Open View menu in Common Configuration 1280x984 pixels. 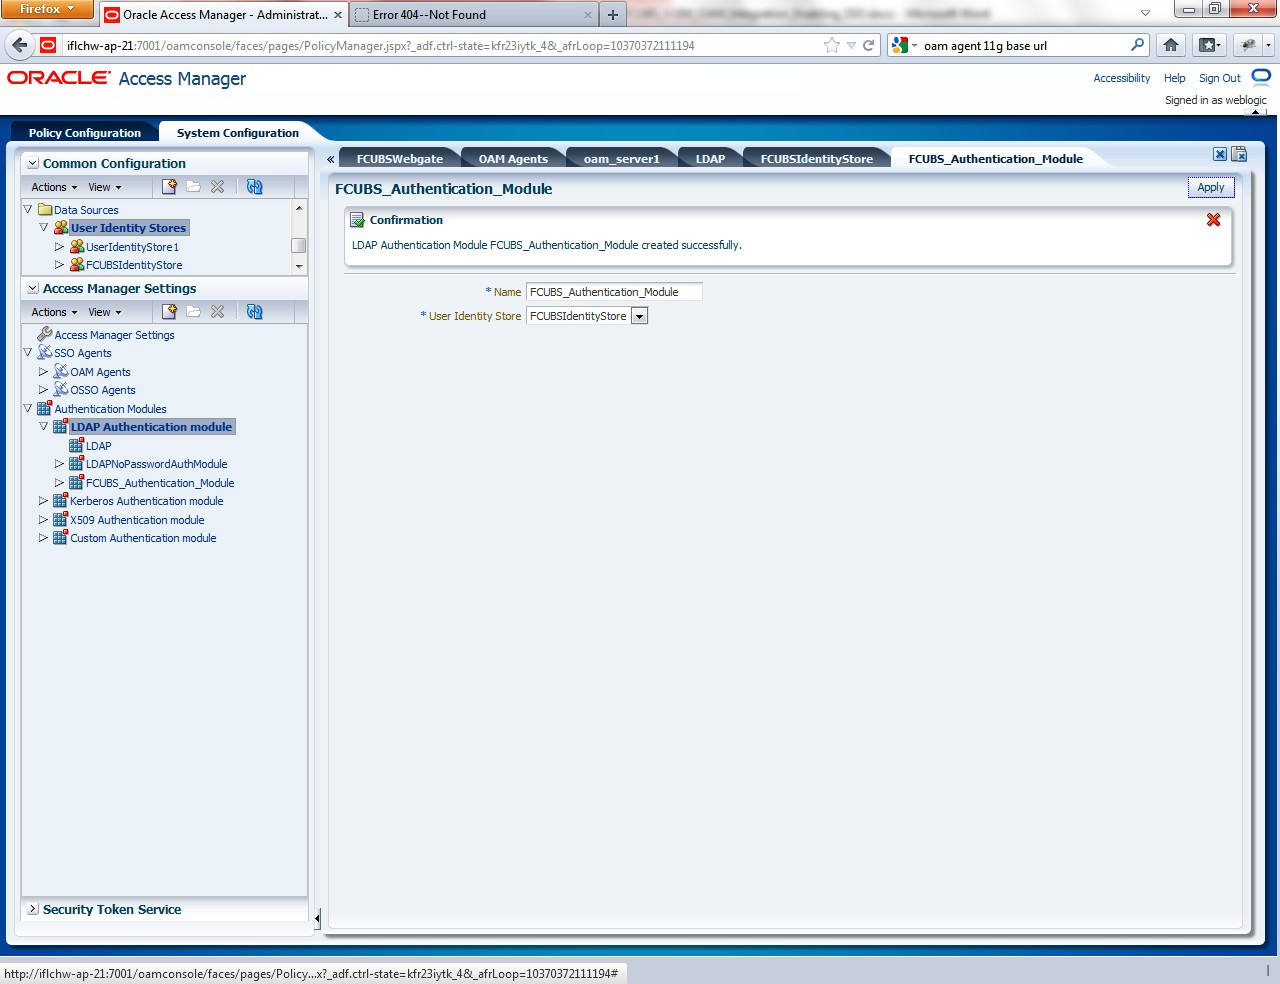click(x=104, y=187)
